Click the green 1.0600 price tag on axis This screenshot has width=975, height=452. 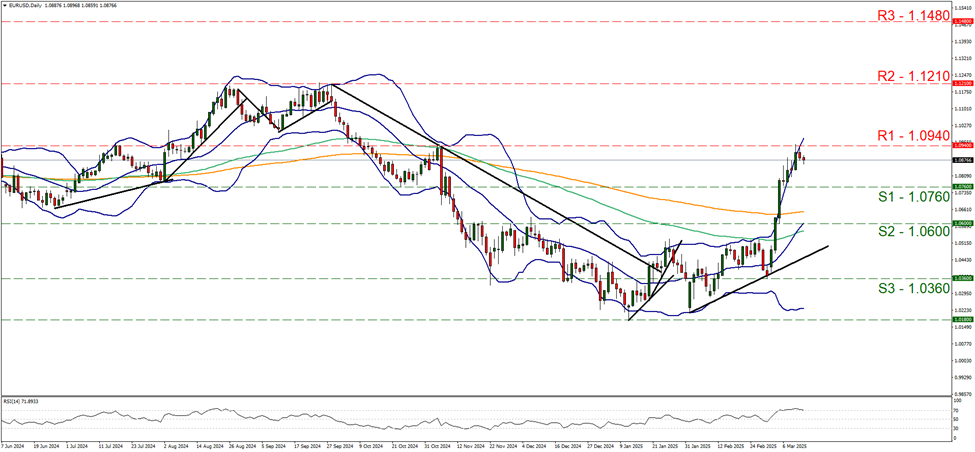[x=962, y=223]
